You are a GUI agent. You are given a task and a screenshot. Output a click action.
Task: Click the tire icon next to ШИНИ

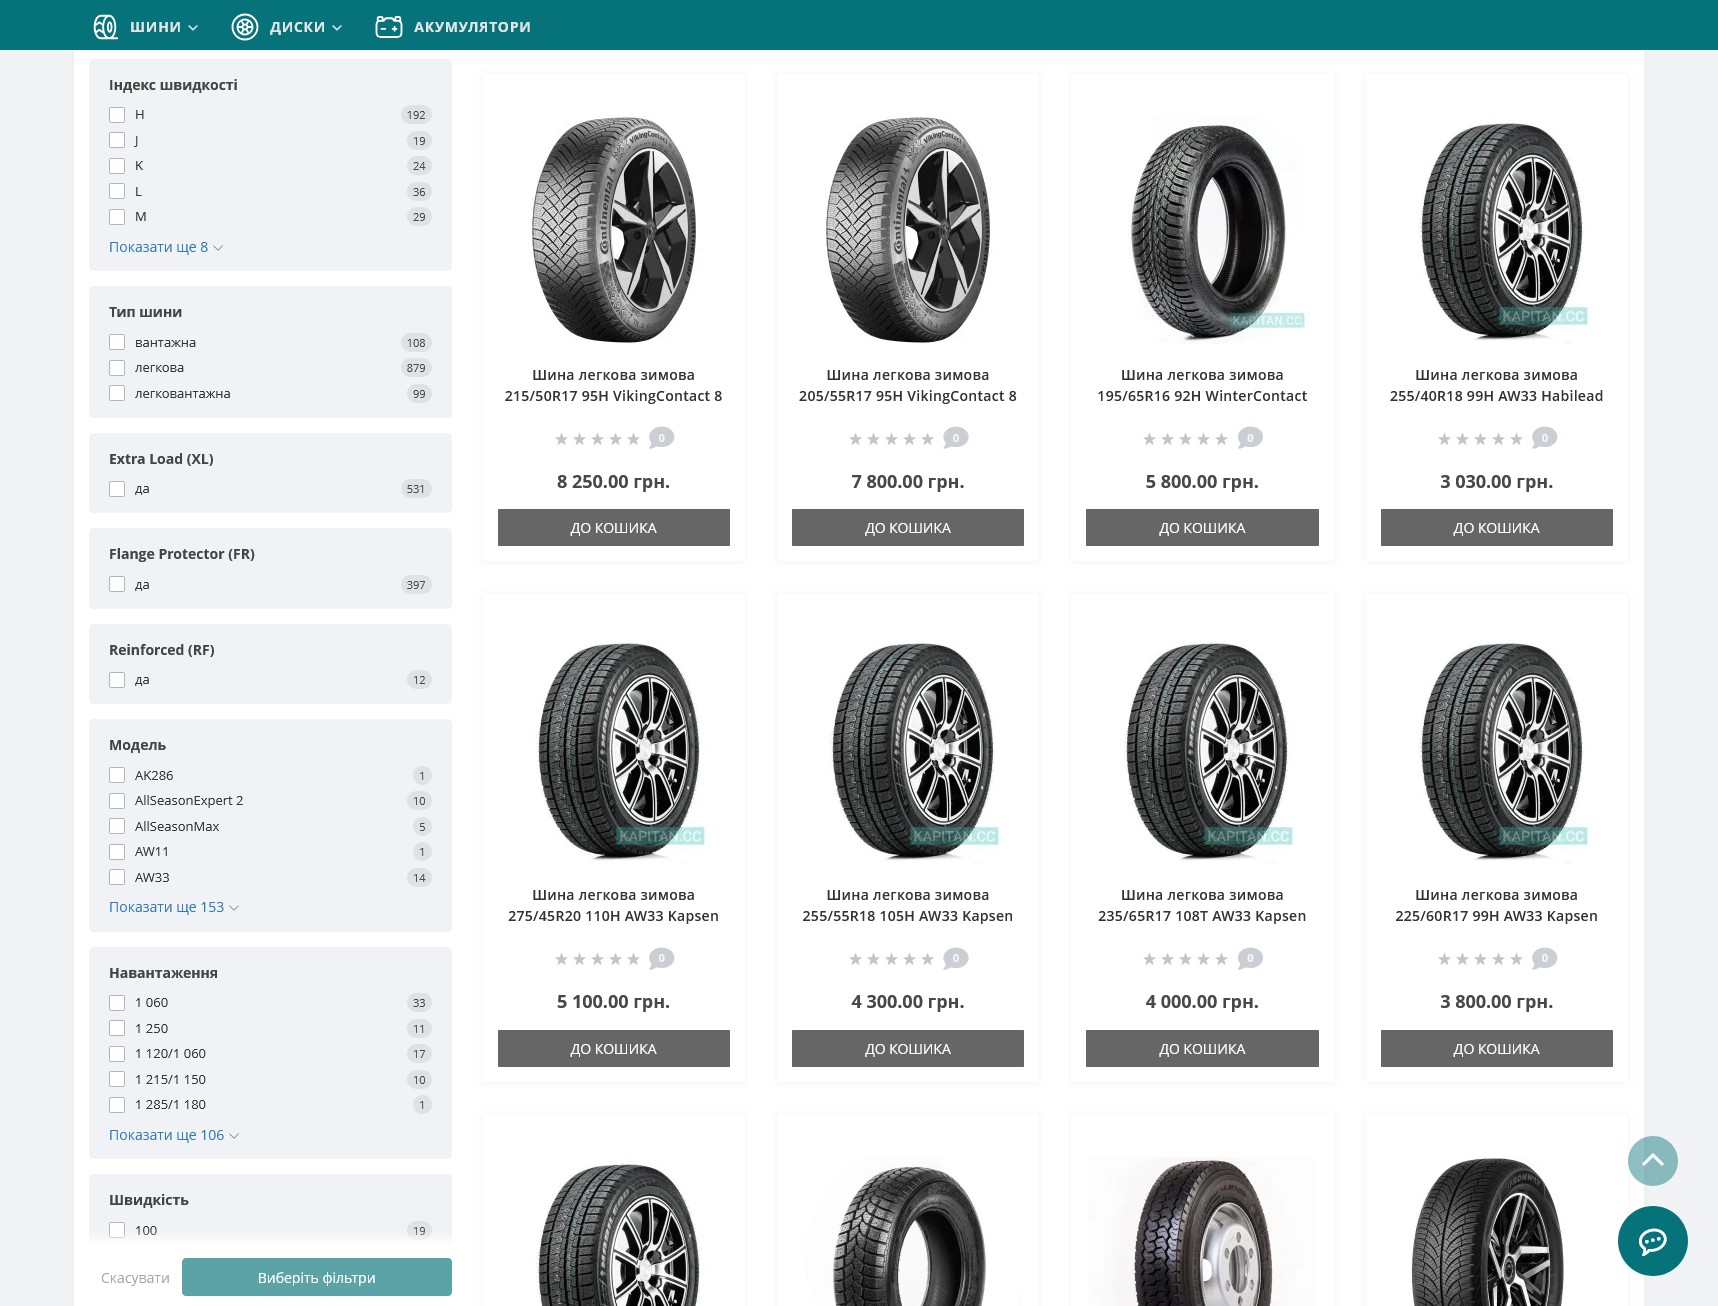105,27
